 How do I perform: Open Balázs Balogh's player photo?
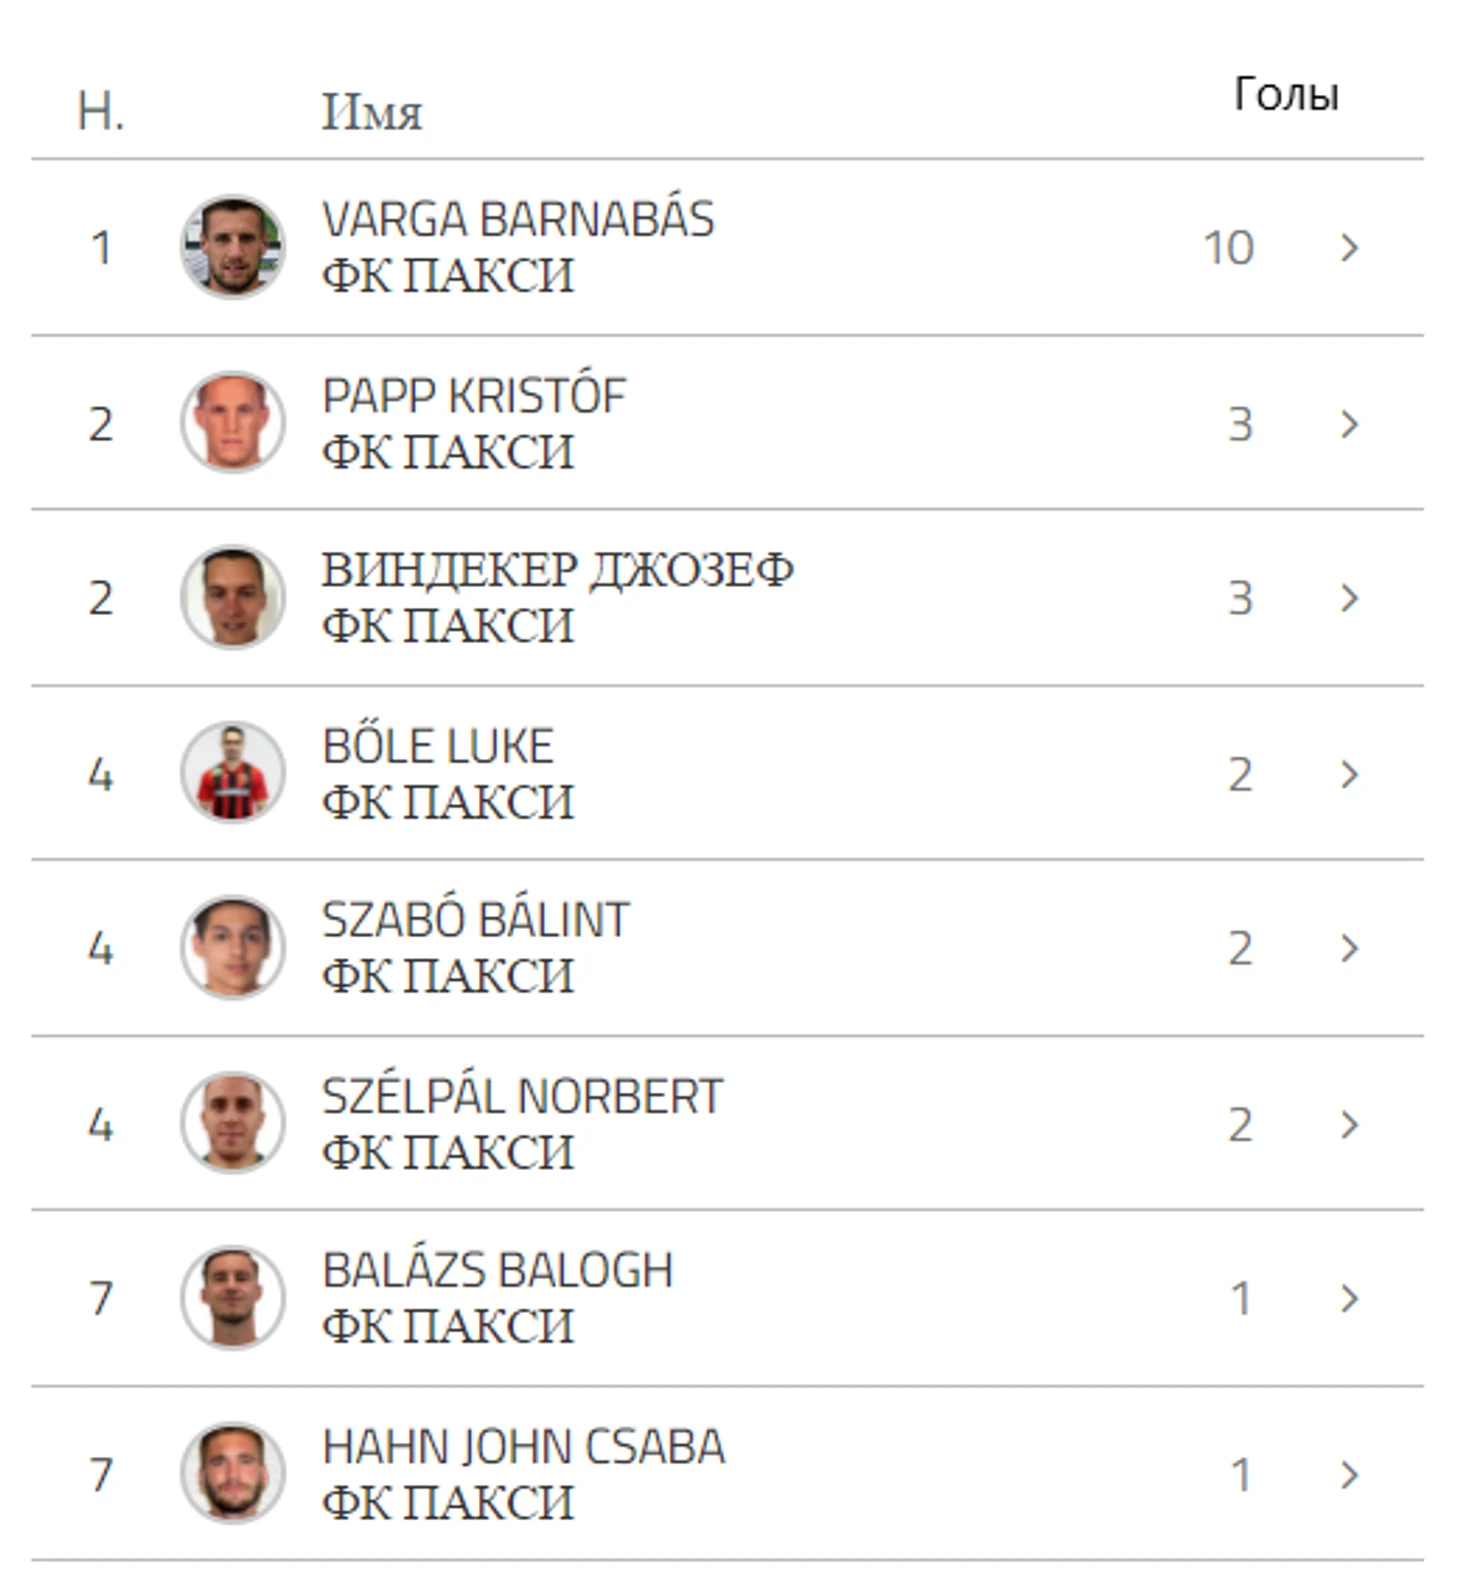233,1297
